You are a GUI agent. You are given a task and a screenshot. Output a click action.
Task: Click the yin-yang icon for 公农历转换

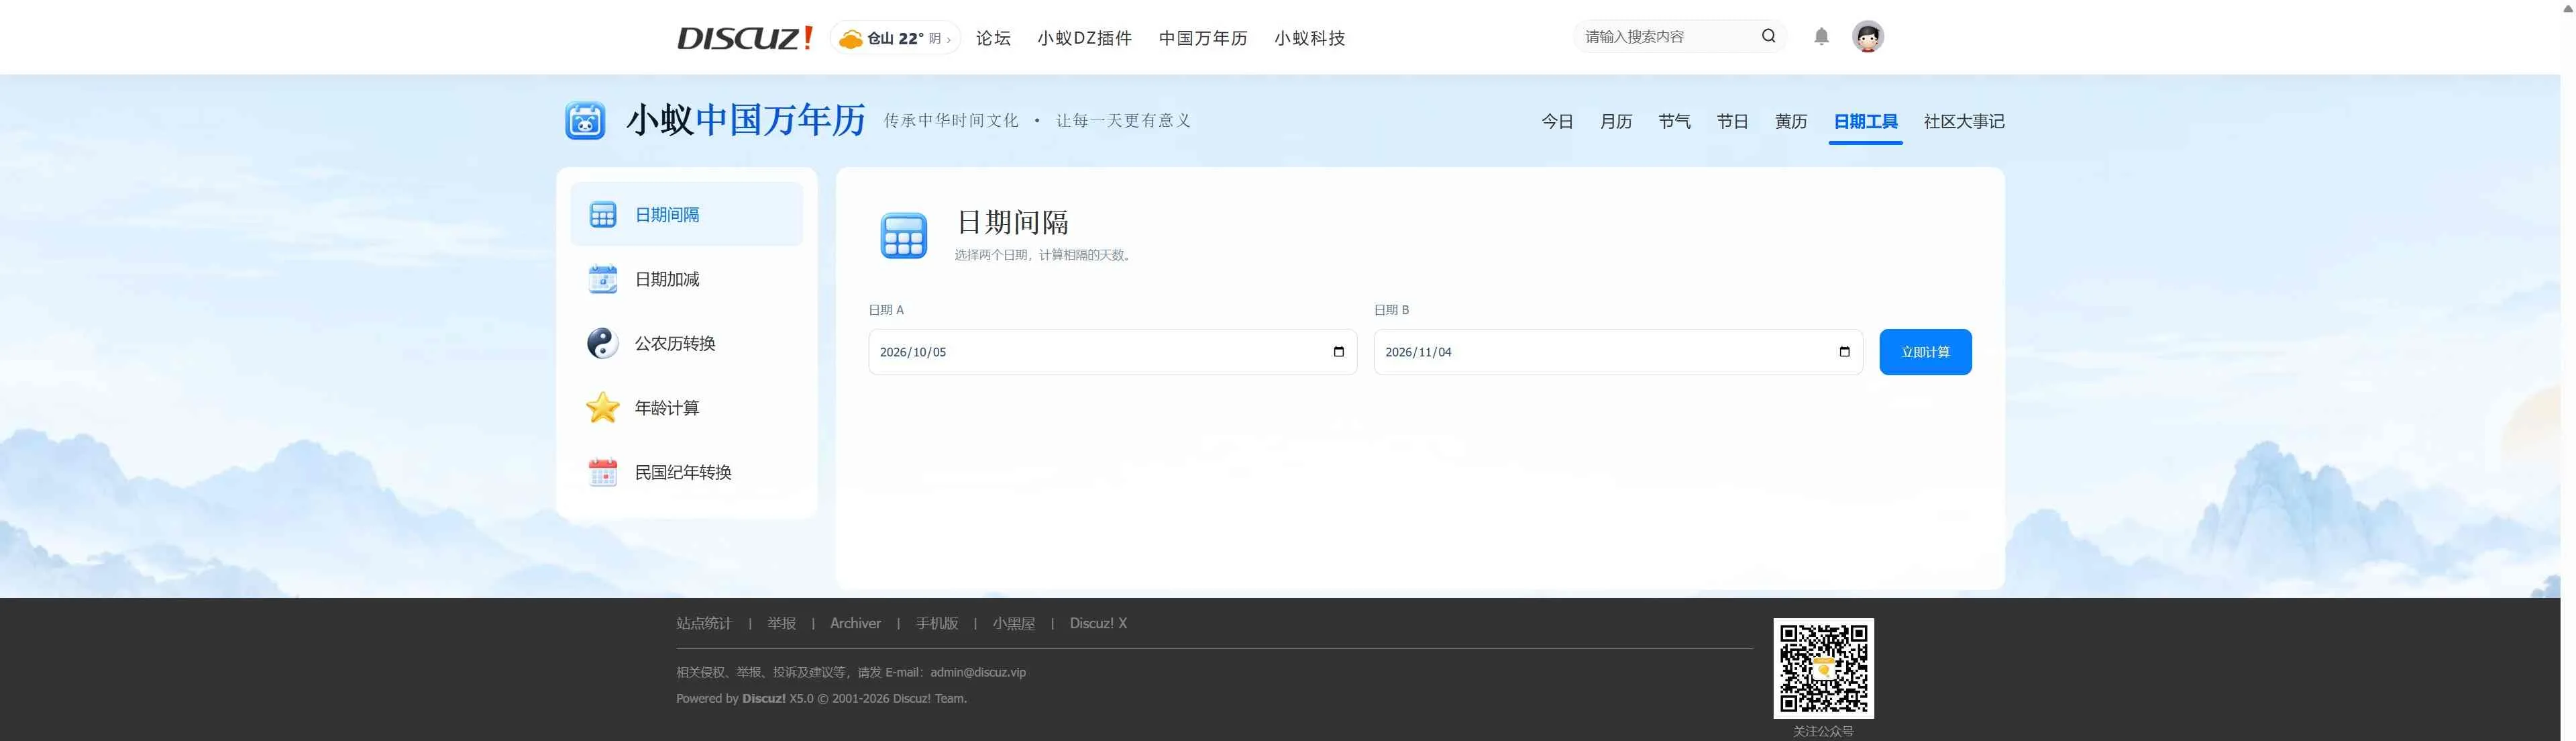[603, 343]
